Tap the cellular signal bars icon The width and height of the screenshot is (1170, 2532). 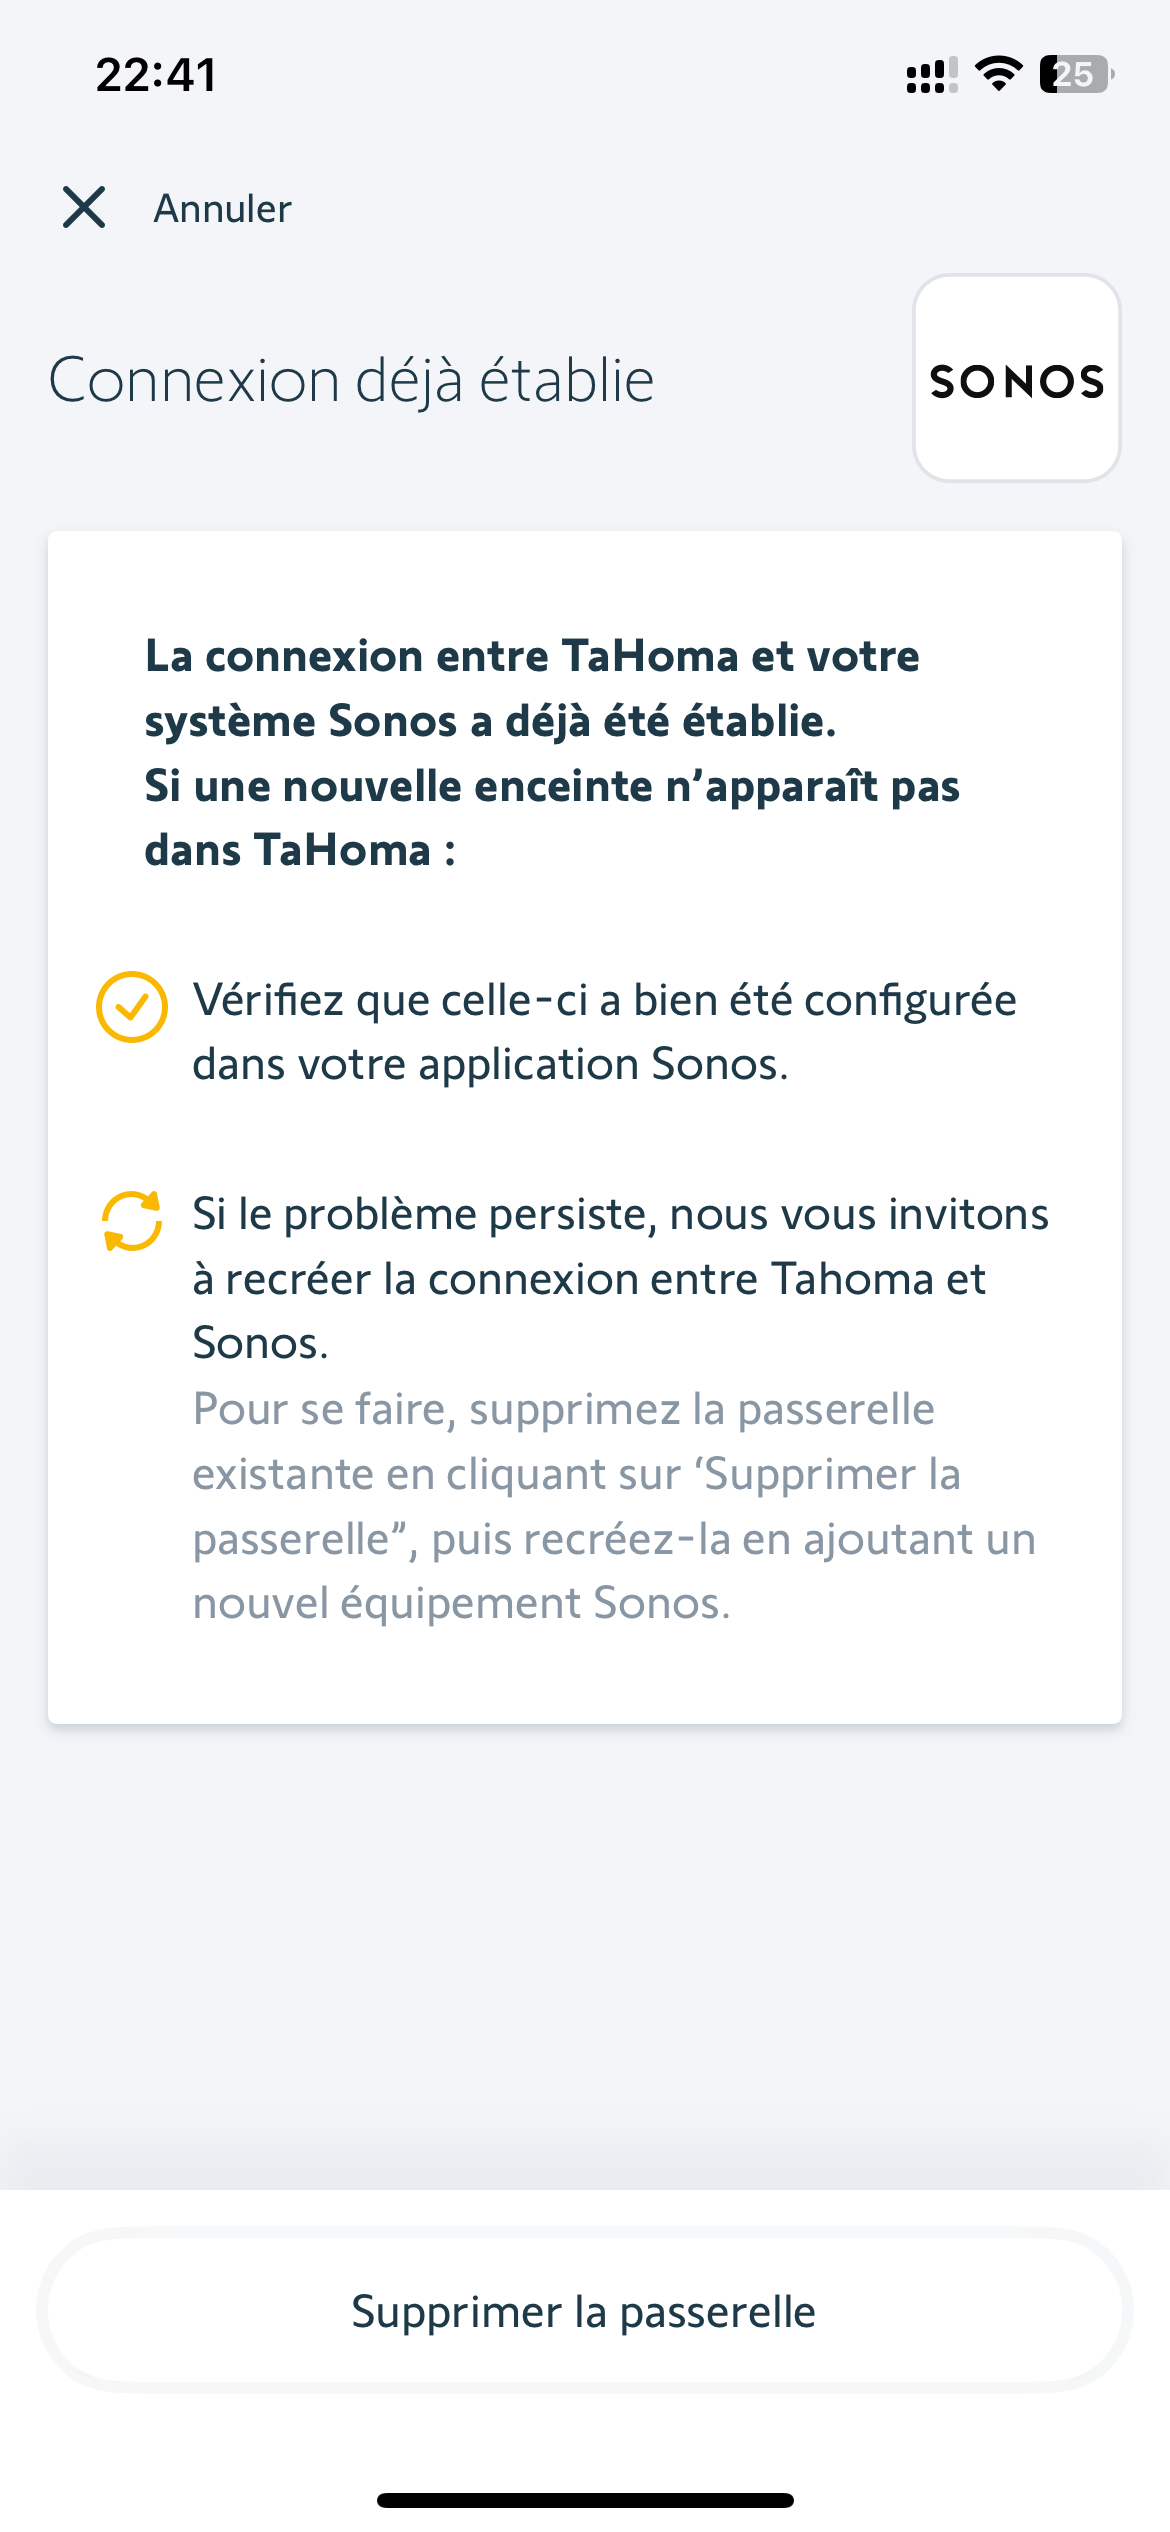click(x=931, y=75)
